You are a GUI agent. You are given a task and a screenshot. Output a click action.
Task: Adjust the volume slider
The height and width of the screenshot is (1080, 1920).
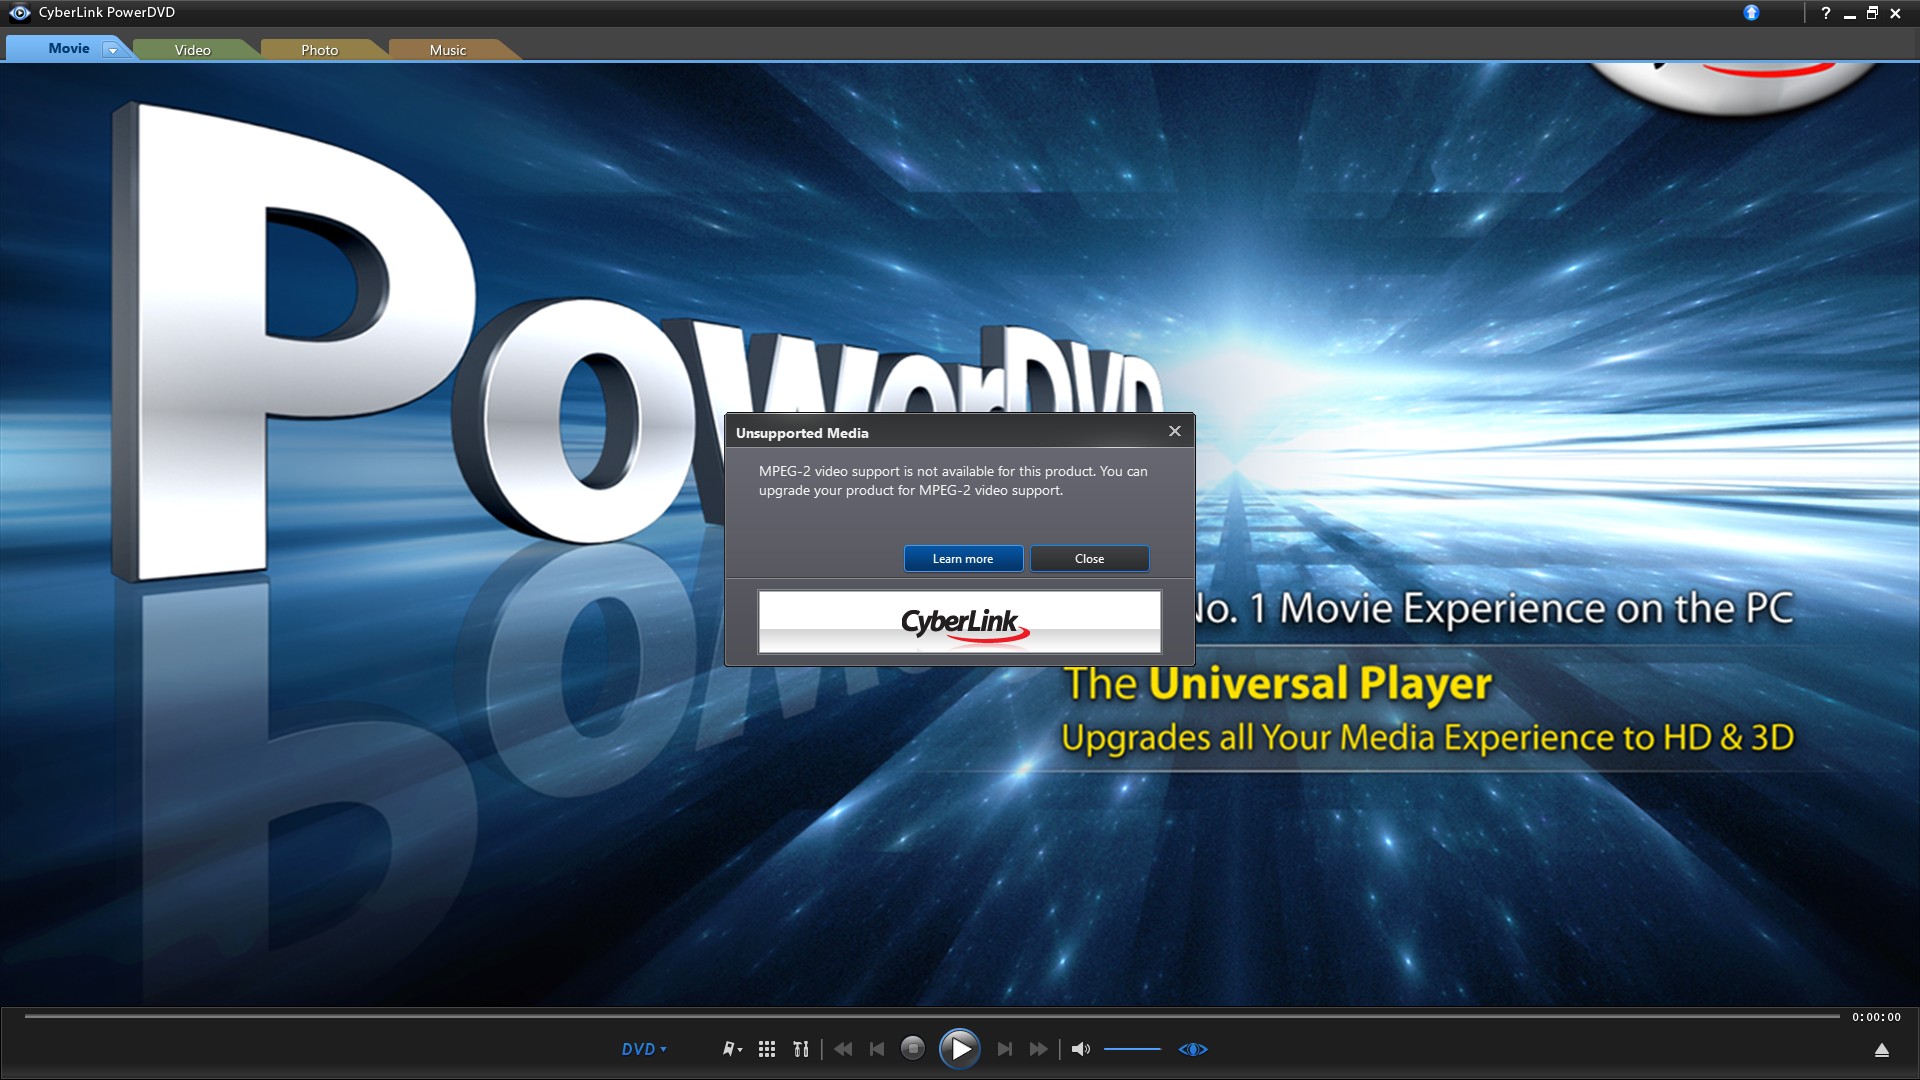(1132, 1049)
